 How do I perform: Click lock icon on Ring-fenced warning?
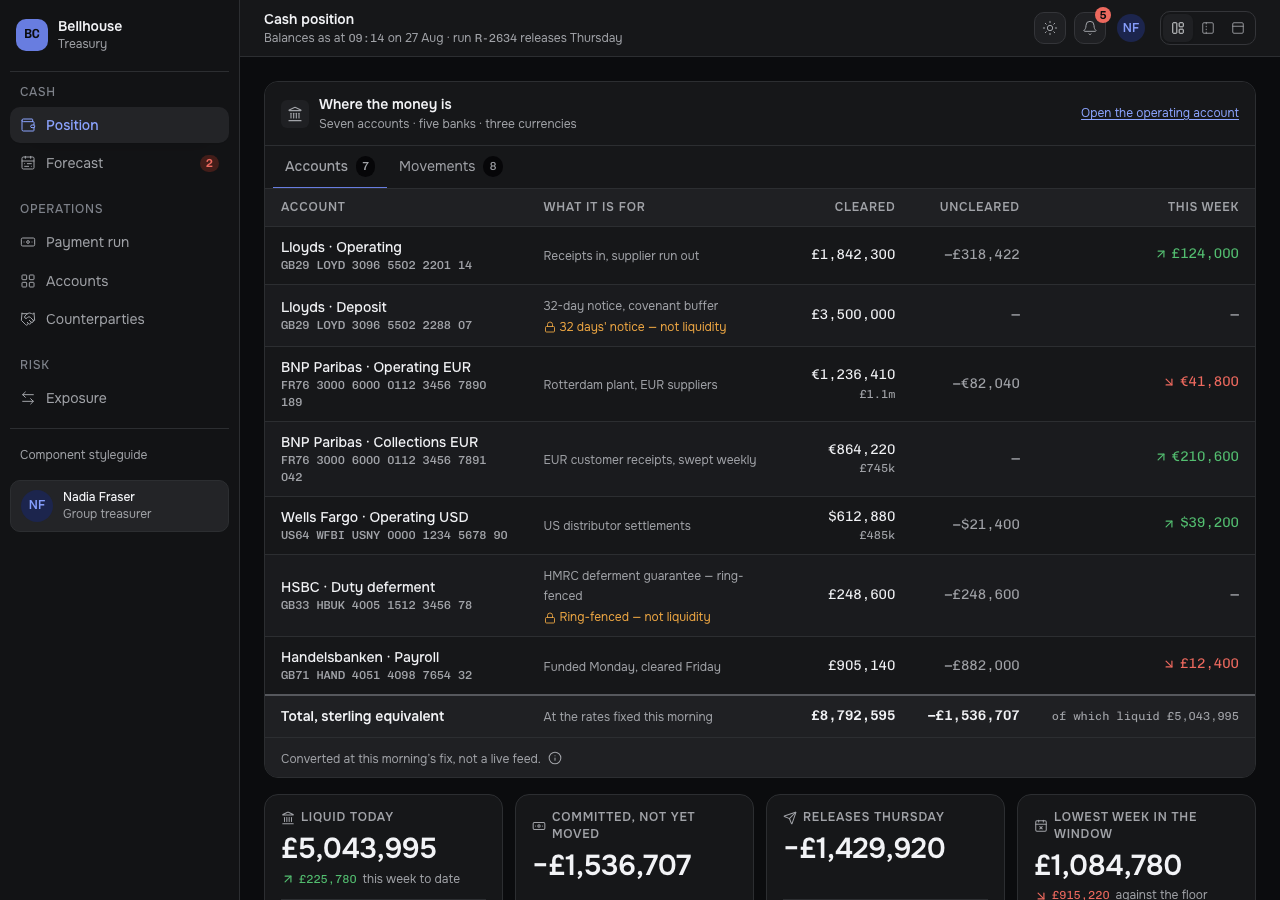point(549,617)
